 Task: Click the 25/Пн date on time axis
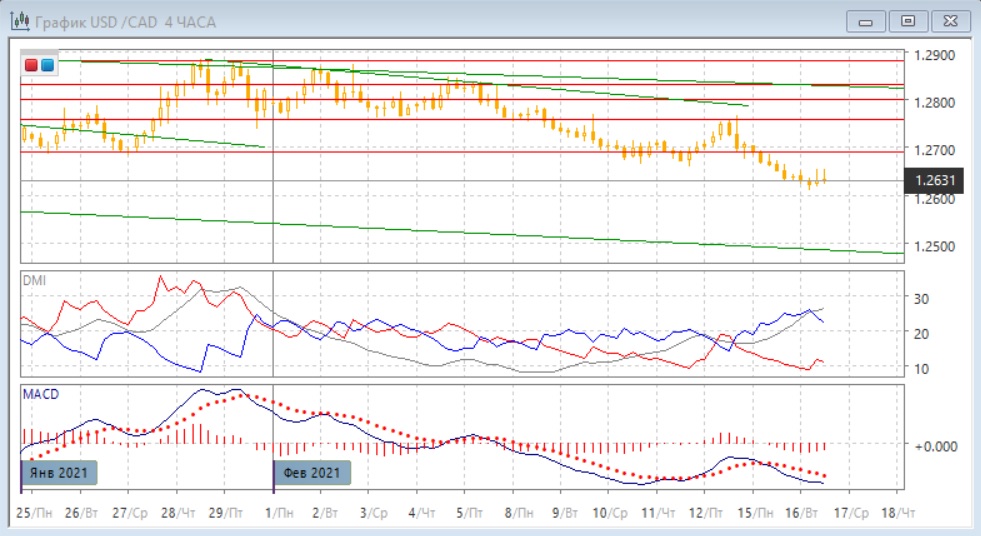(35, 512)
